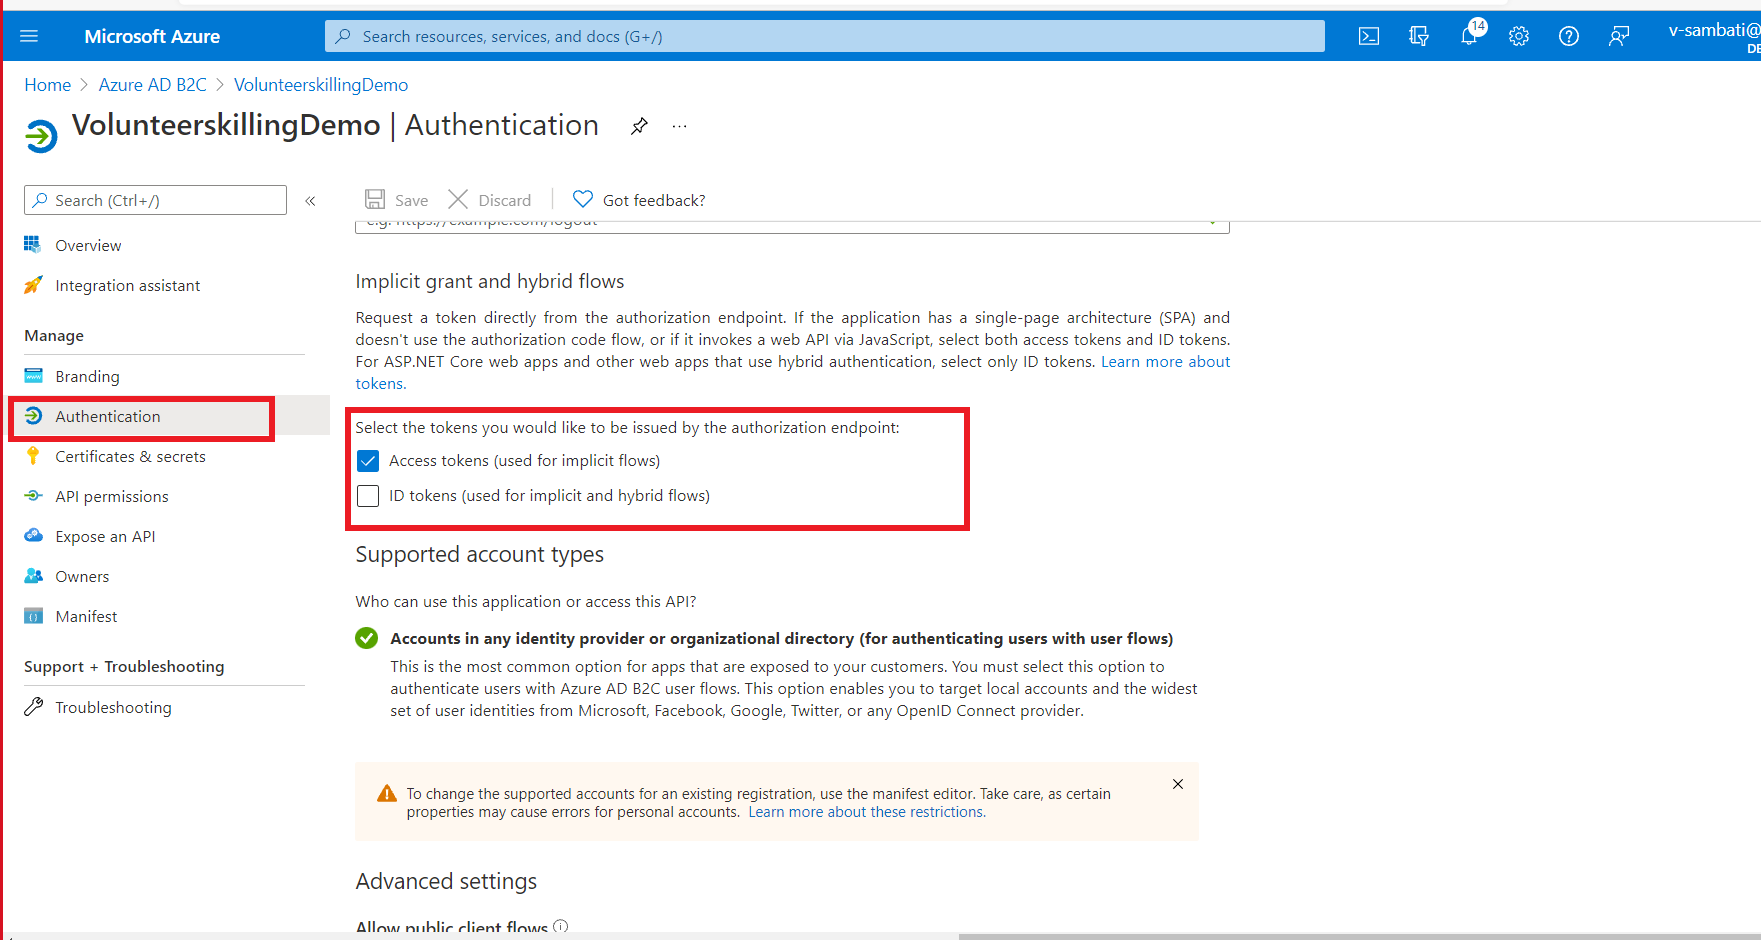Image resolution: width=1761 pixels, height=940 pixels.
Task: Open Certificates & secrets menu item
Action: click(130, 457)
